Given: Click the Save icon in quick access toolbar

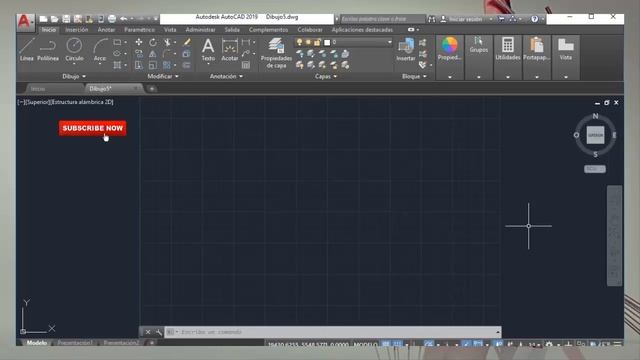Looking at the screenshot, I should [x=66, y=19].
